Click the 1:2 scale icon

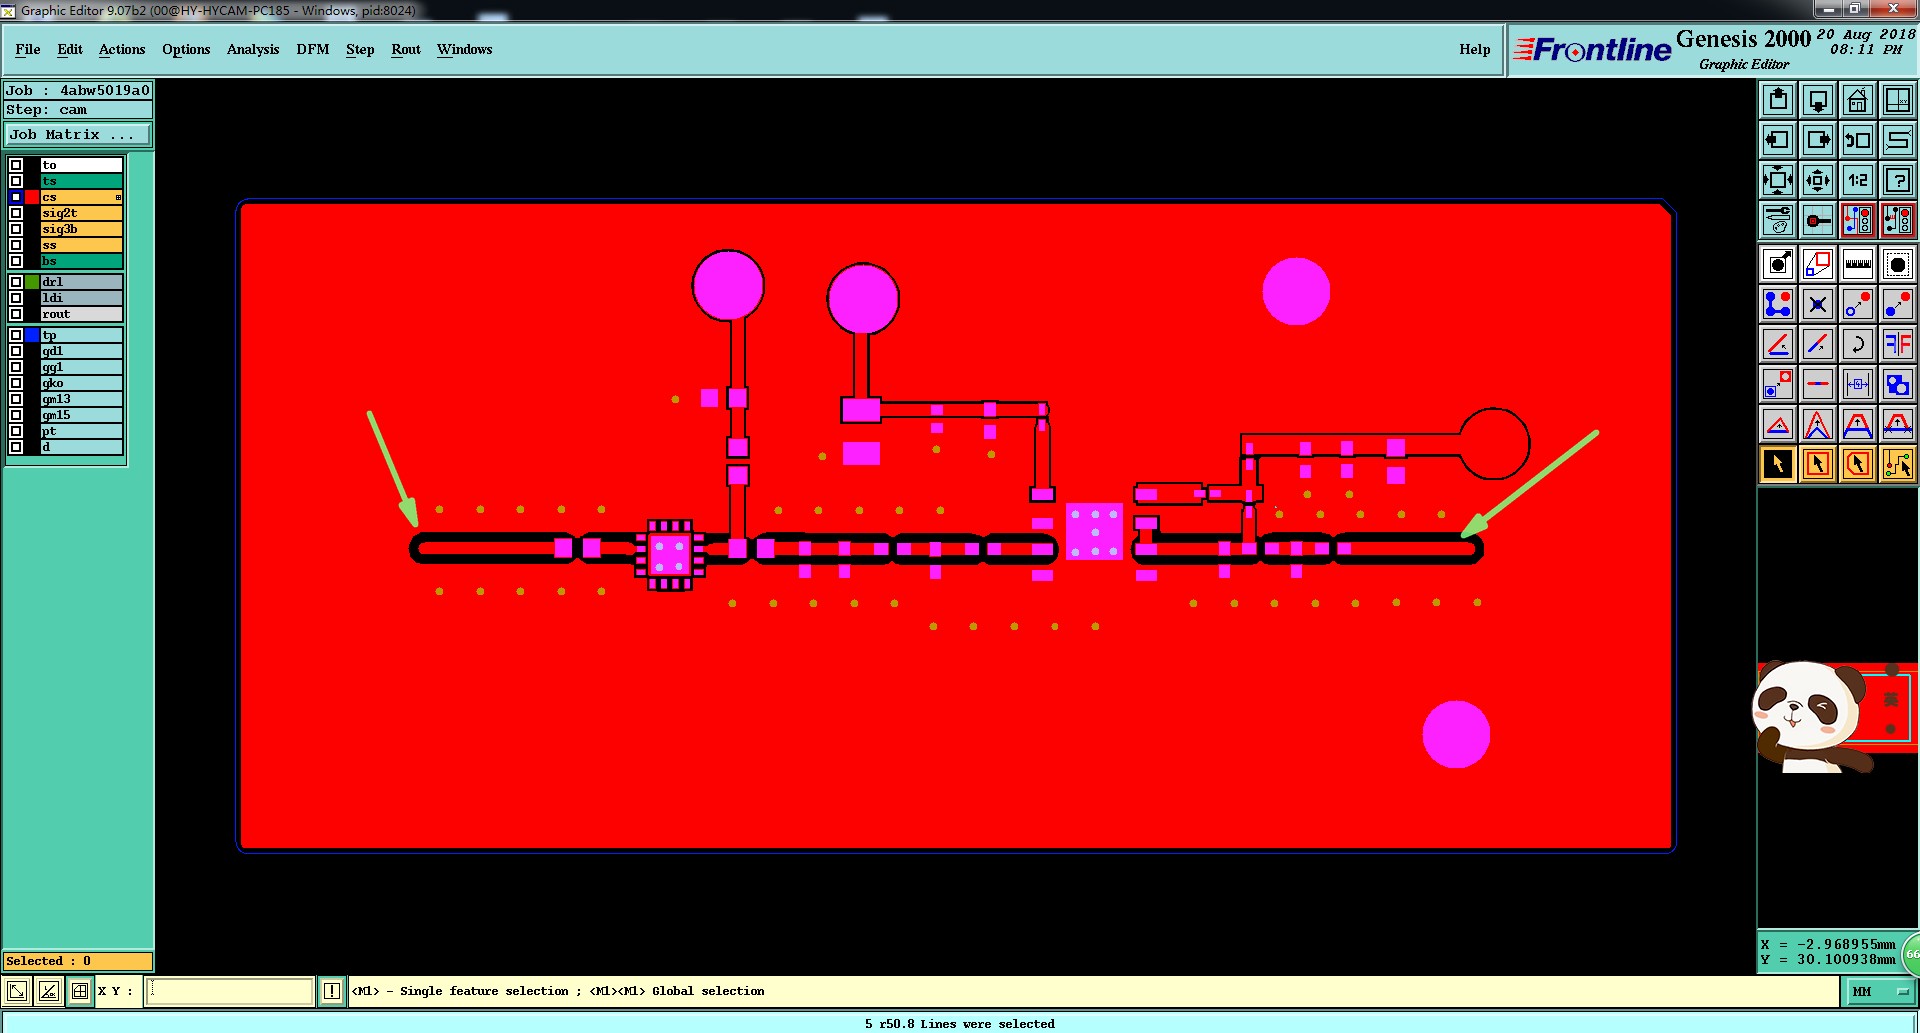pyautogui.click(x=1858, y=180)
